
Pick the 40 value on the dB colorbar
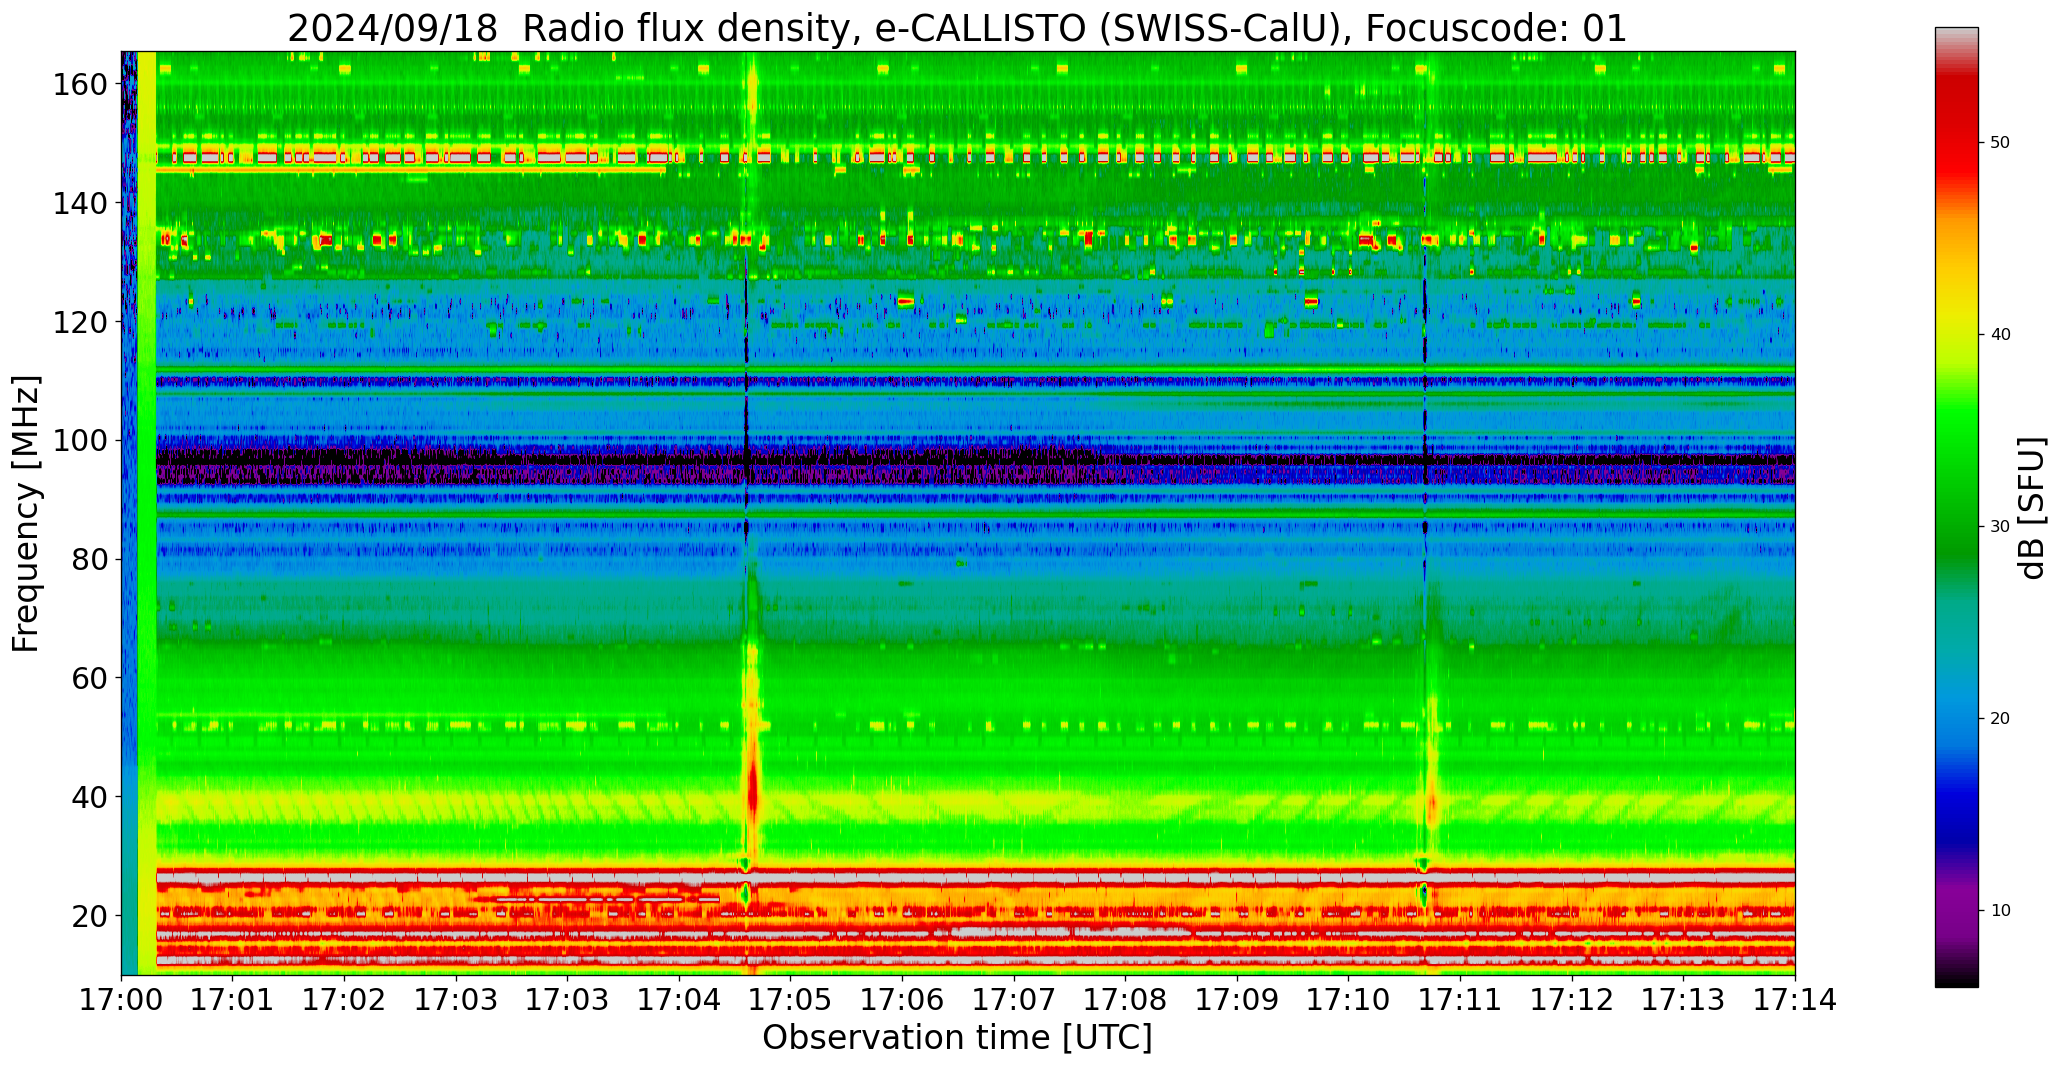[x=2000, y=335]
